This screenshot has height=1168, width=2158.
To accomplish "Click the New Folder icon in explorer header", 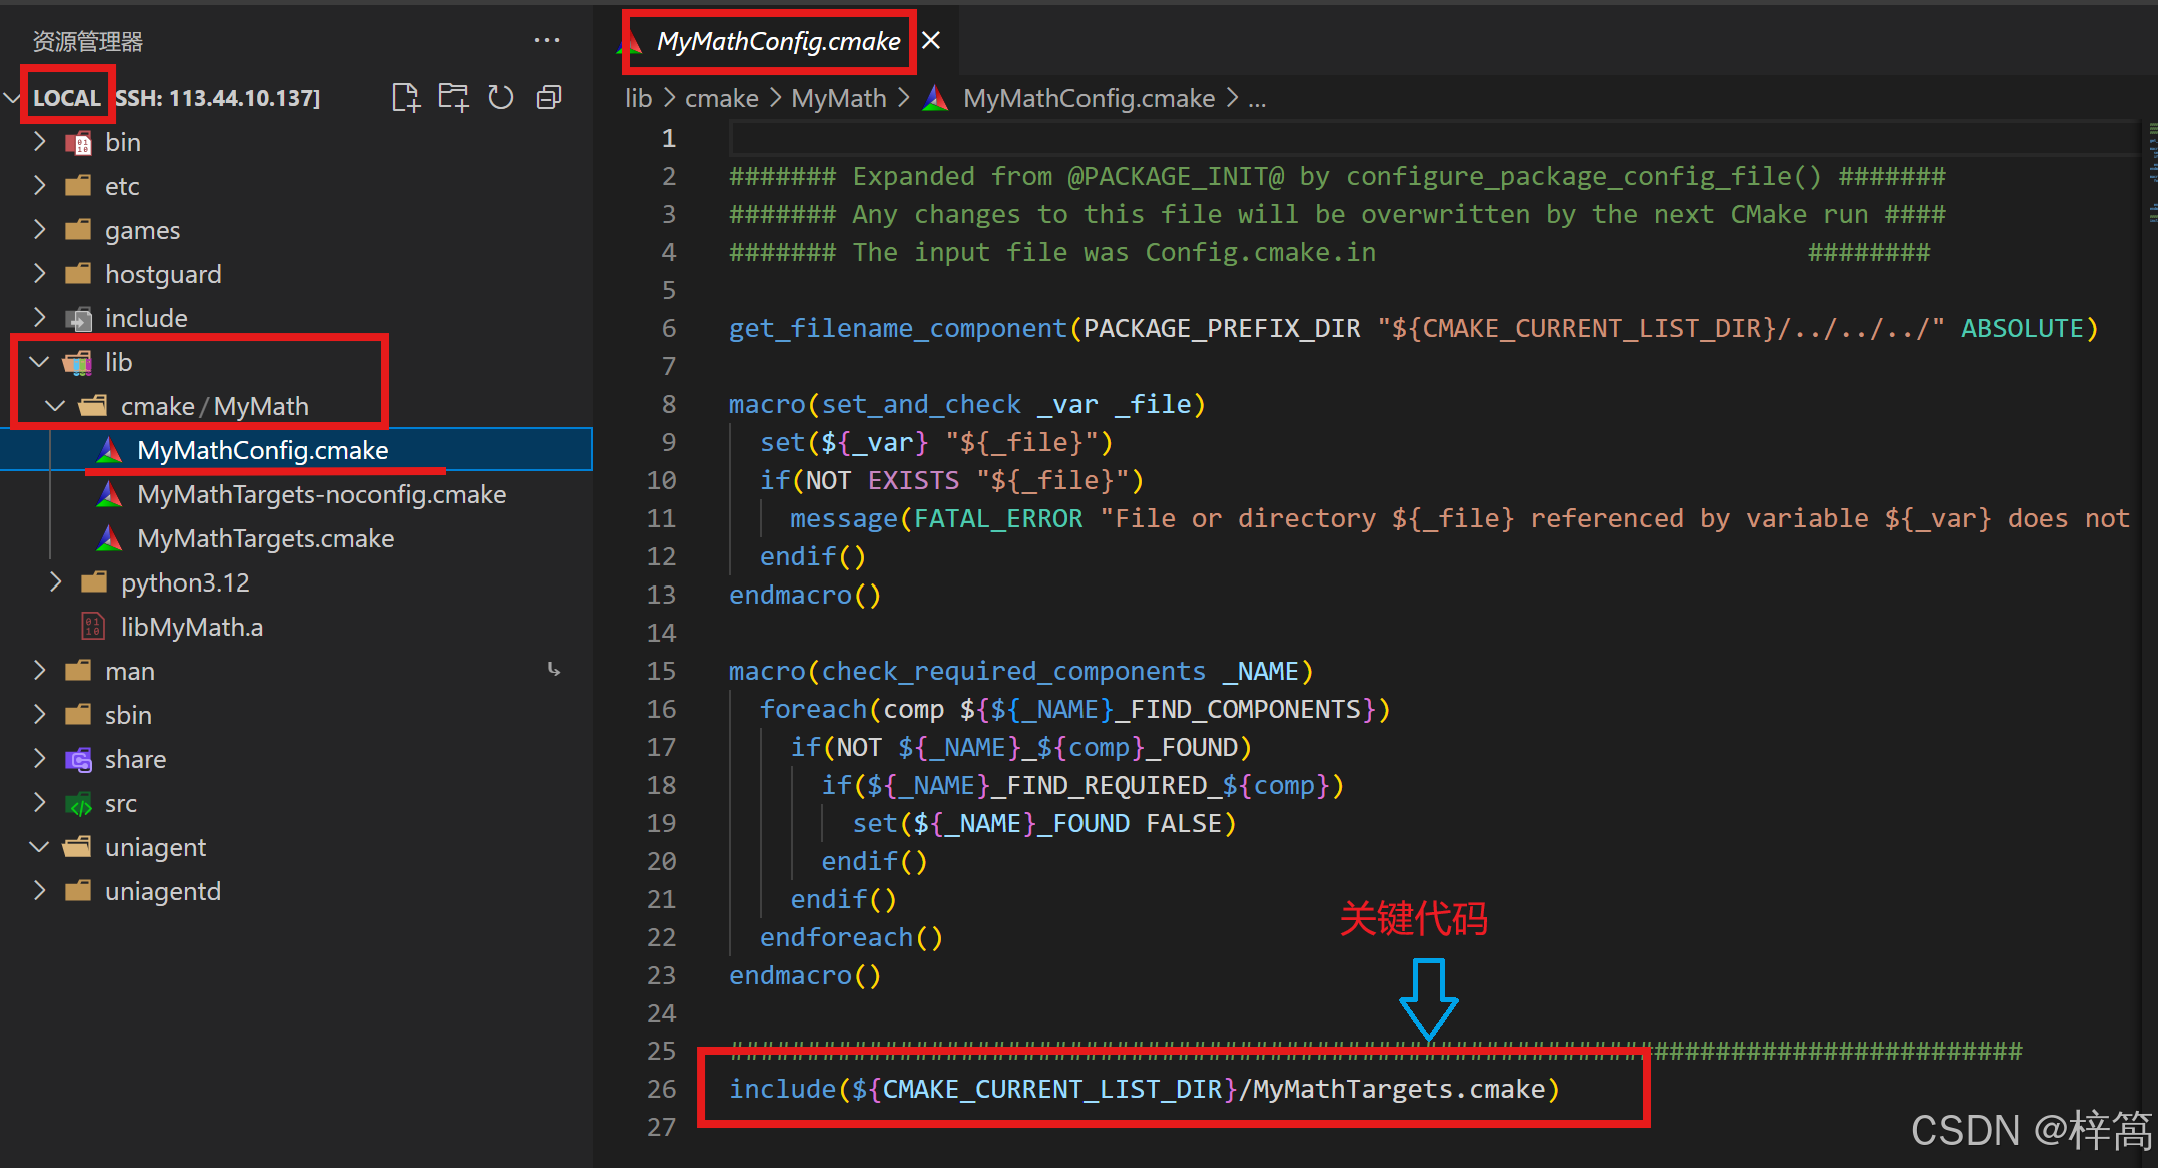I will [x=453, y=97].
